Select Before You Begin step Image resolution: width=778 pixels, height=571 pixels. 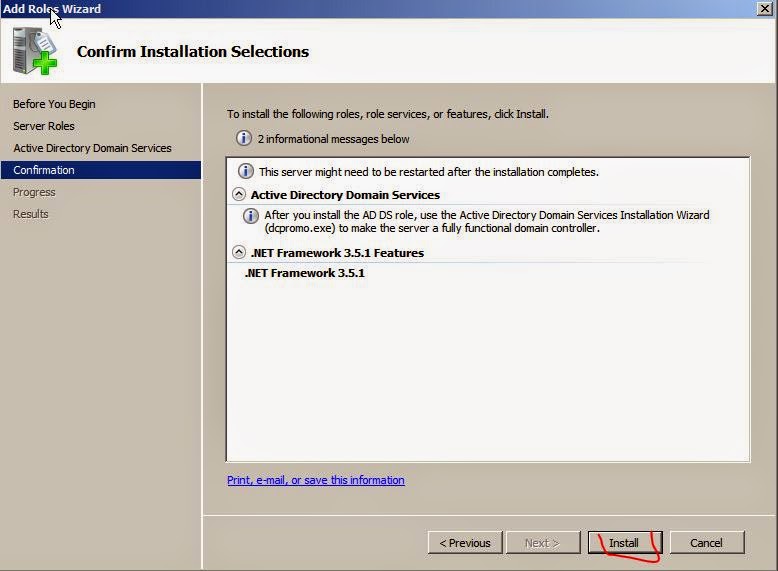coord(54,104)
